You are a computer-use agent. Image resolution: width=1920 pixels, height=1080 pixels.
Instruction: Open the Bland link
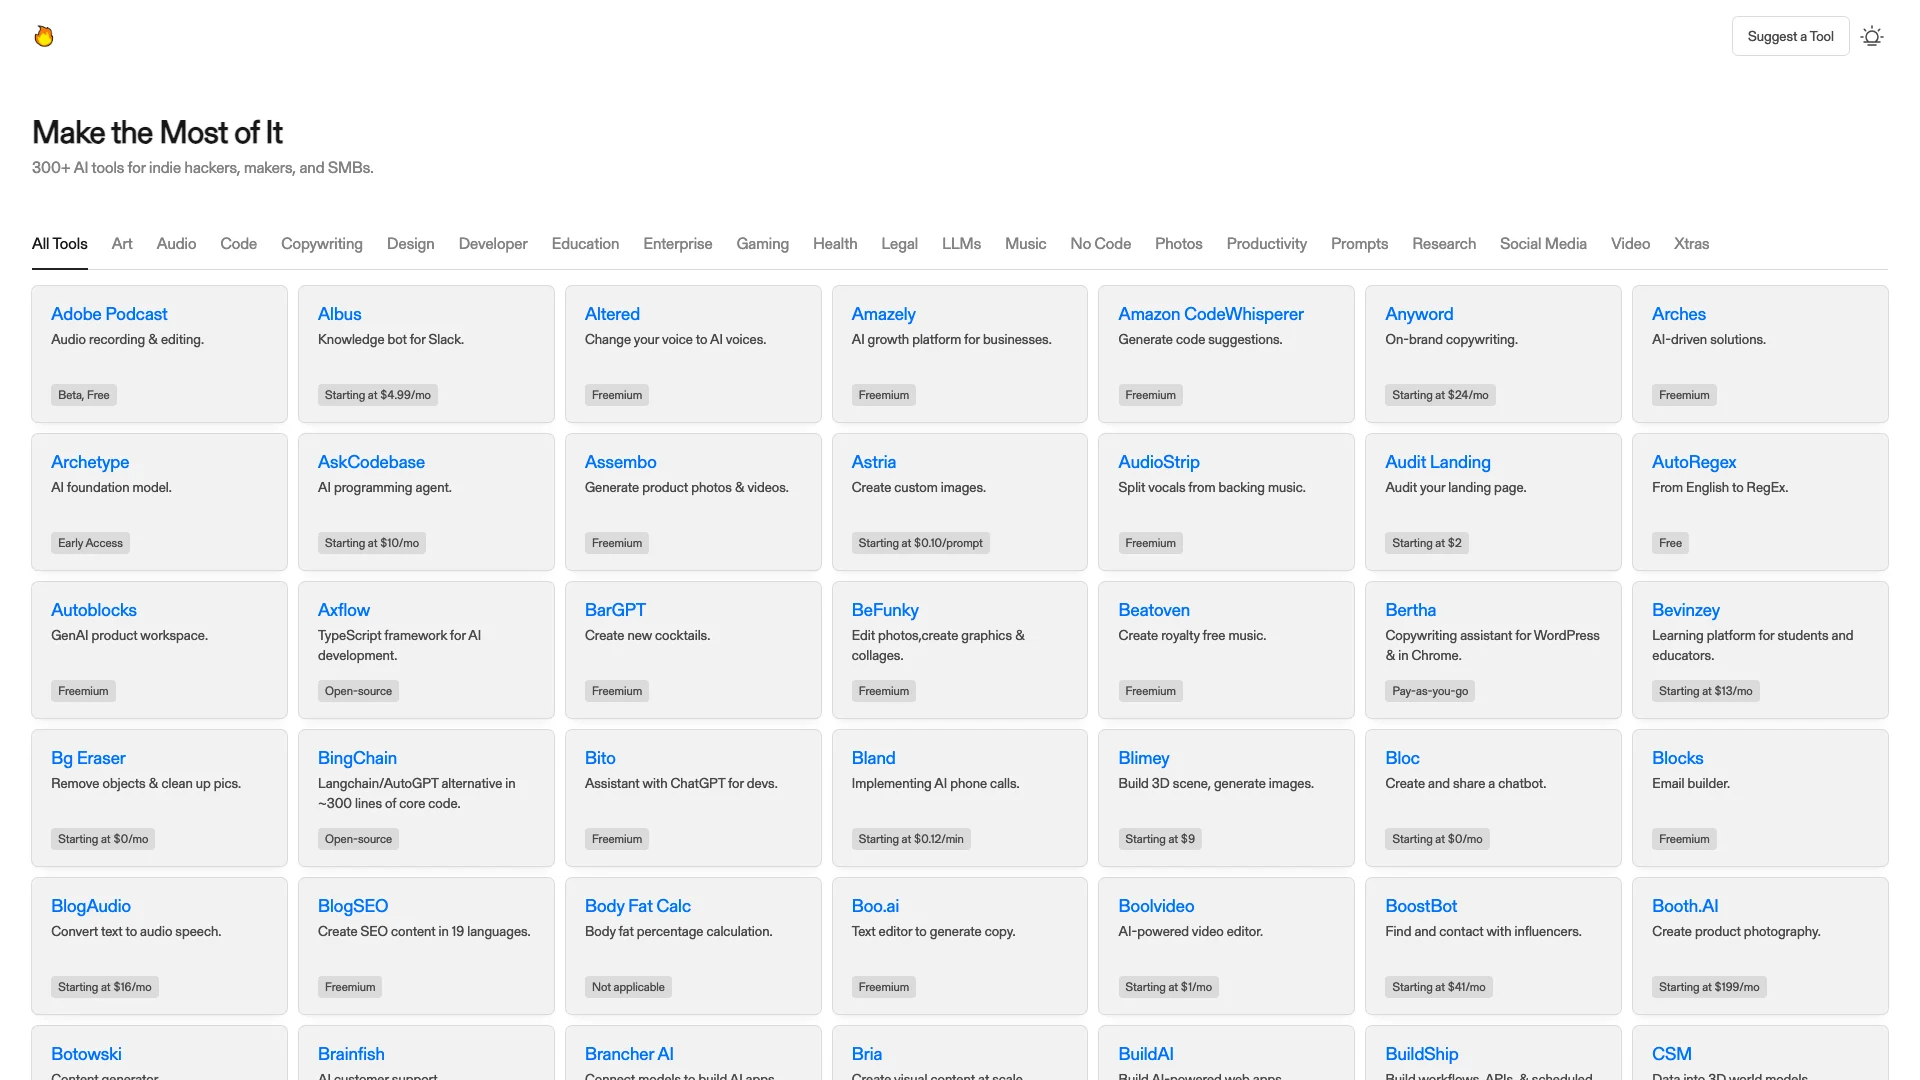point(873,758)
